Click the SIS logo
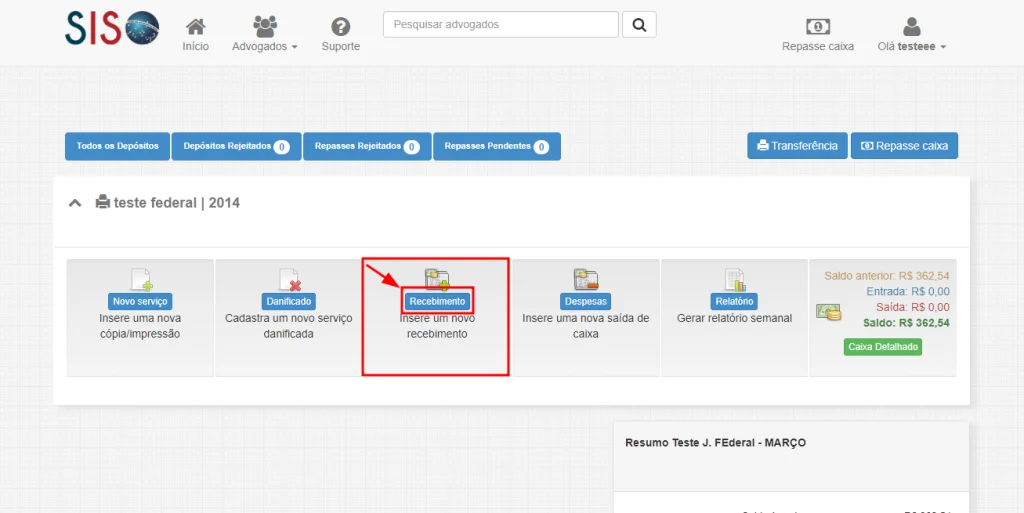The height and width of the screenshot is (513, 1024). coord(112,28)
